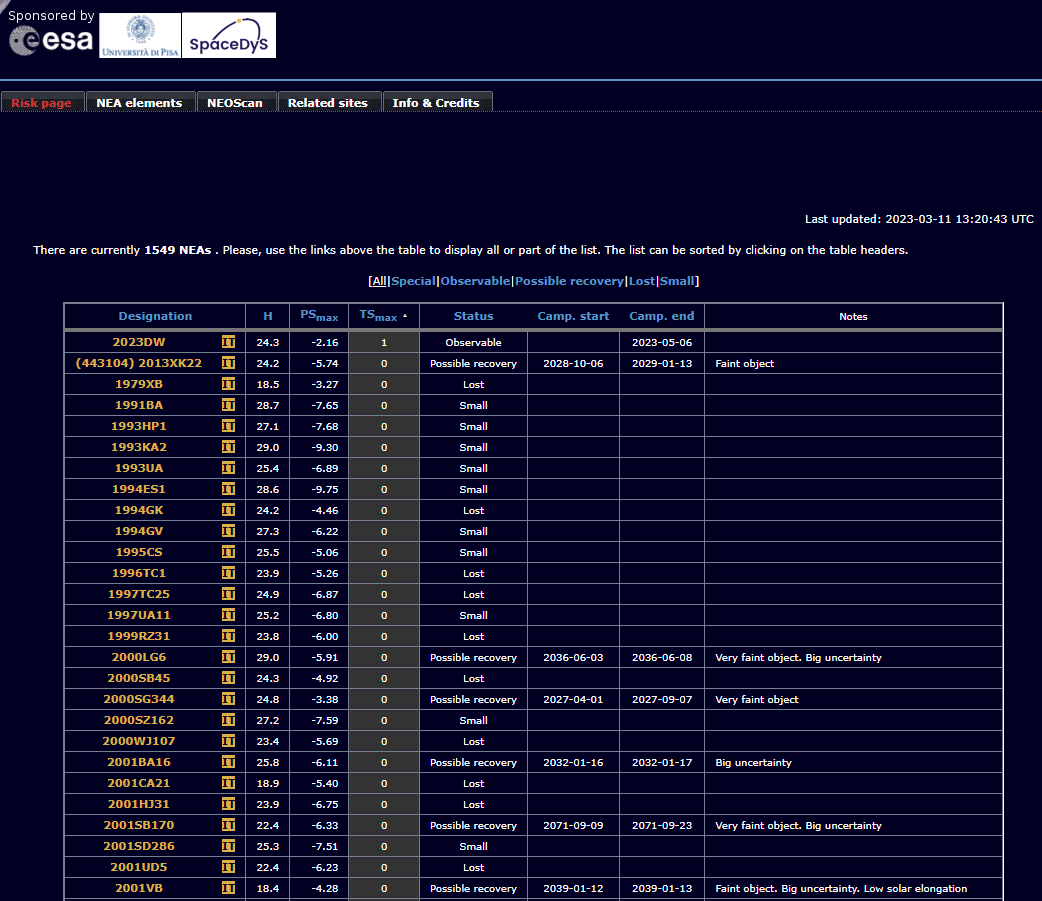The image size is (1042, 901).
Task: Open impactor table icon for 1995CS
Action: pos(229,552)
